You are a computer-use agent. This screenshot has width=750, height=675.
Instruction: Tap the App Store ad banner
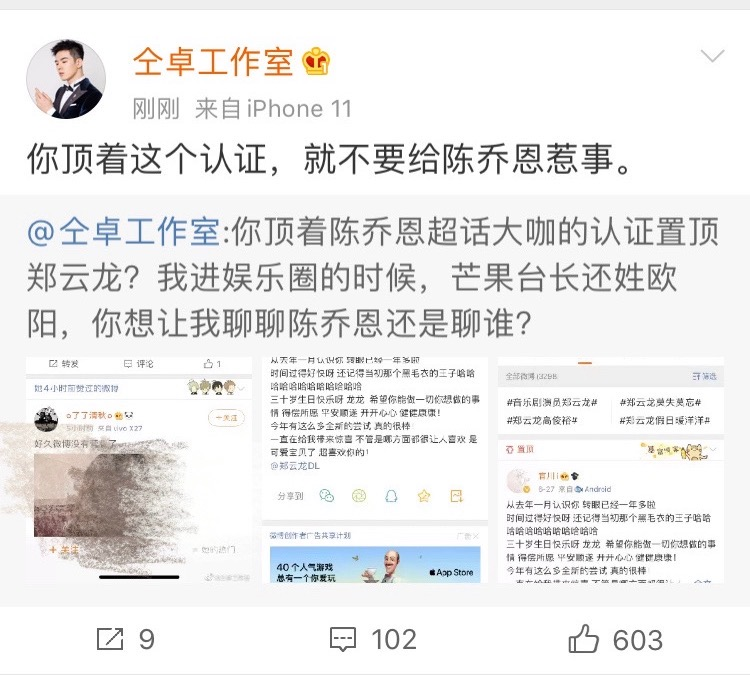[375, 565]
